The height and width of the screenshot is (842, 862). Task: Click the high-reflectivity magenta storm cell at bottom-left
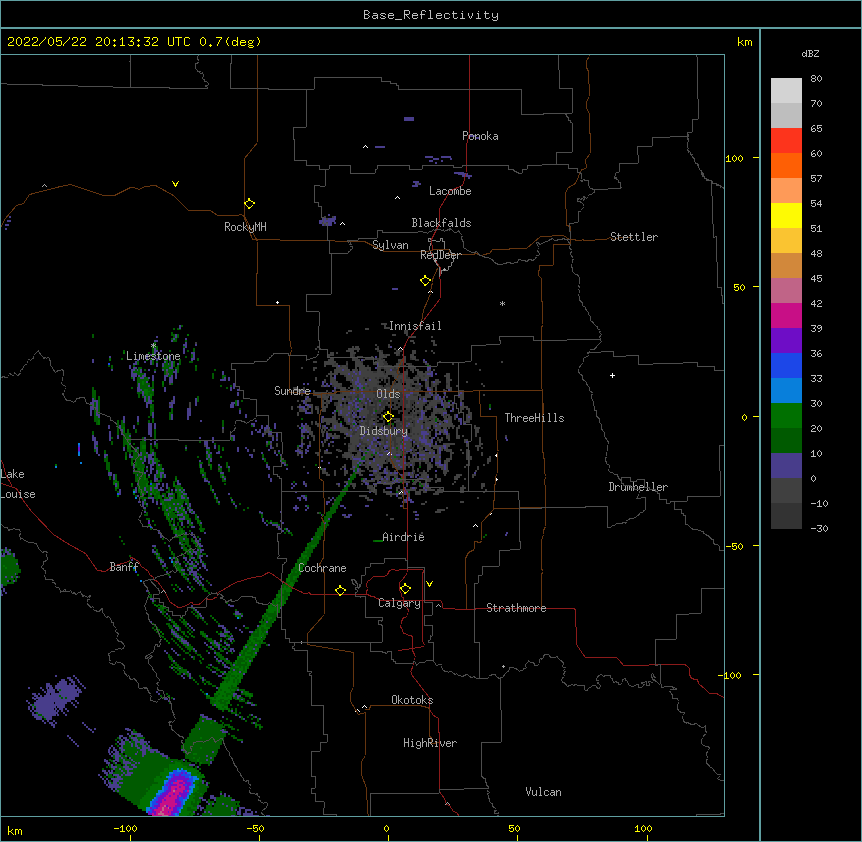point(175,794)
